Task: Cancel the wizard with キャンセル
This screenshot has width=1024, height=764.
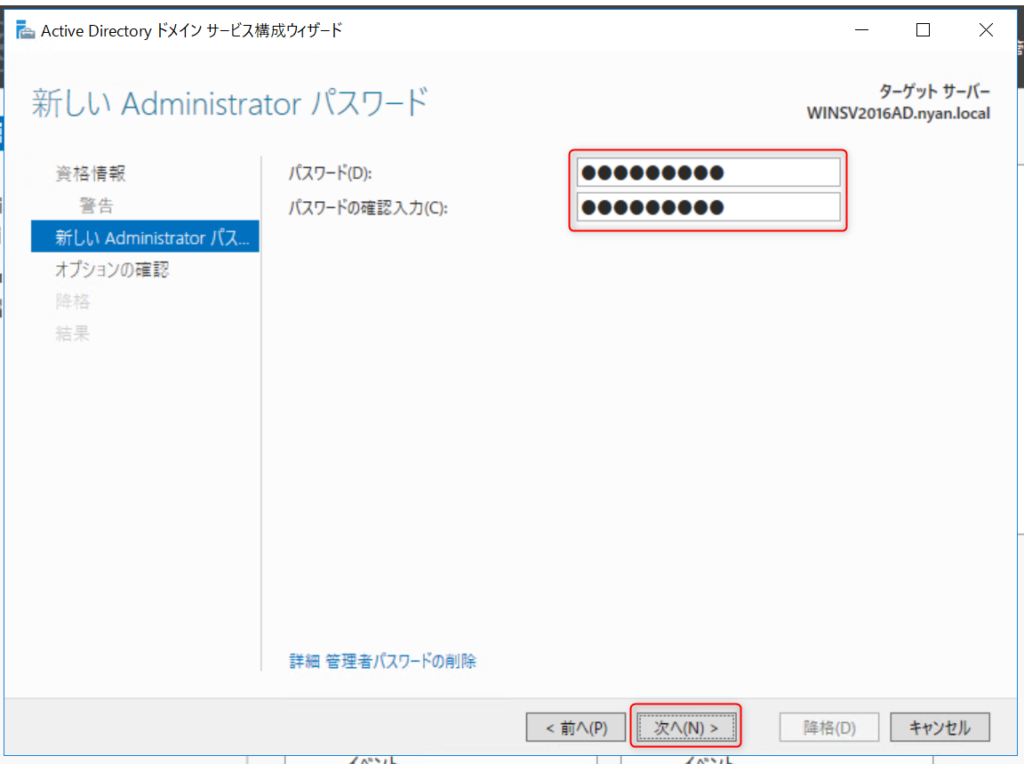Action: (x=939, y=727)
